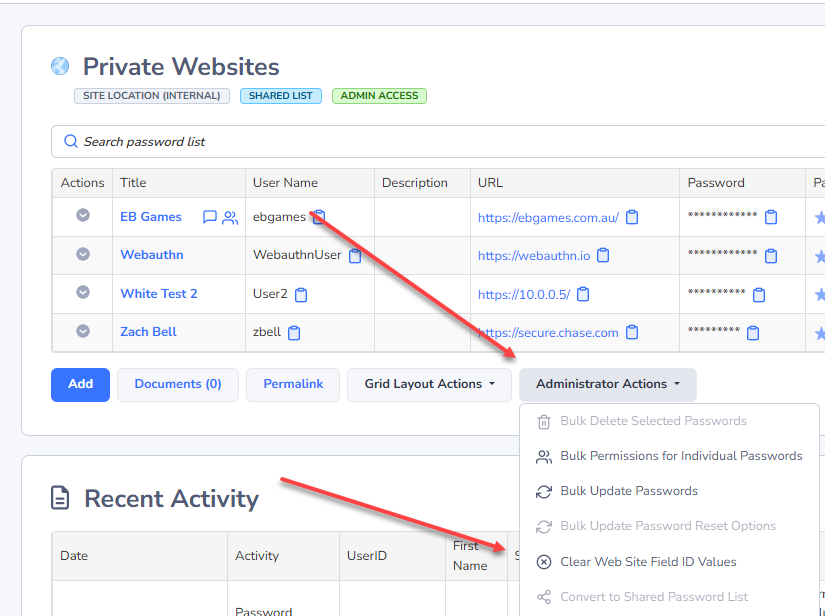Choose Clear Web Site Field ID Values

669,562
